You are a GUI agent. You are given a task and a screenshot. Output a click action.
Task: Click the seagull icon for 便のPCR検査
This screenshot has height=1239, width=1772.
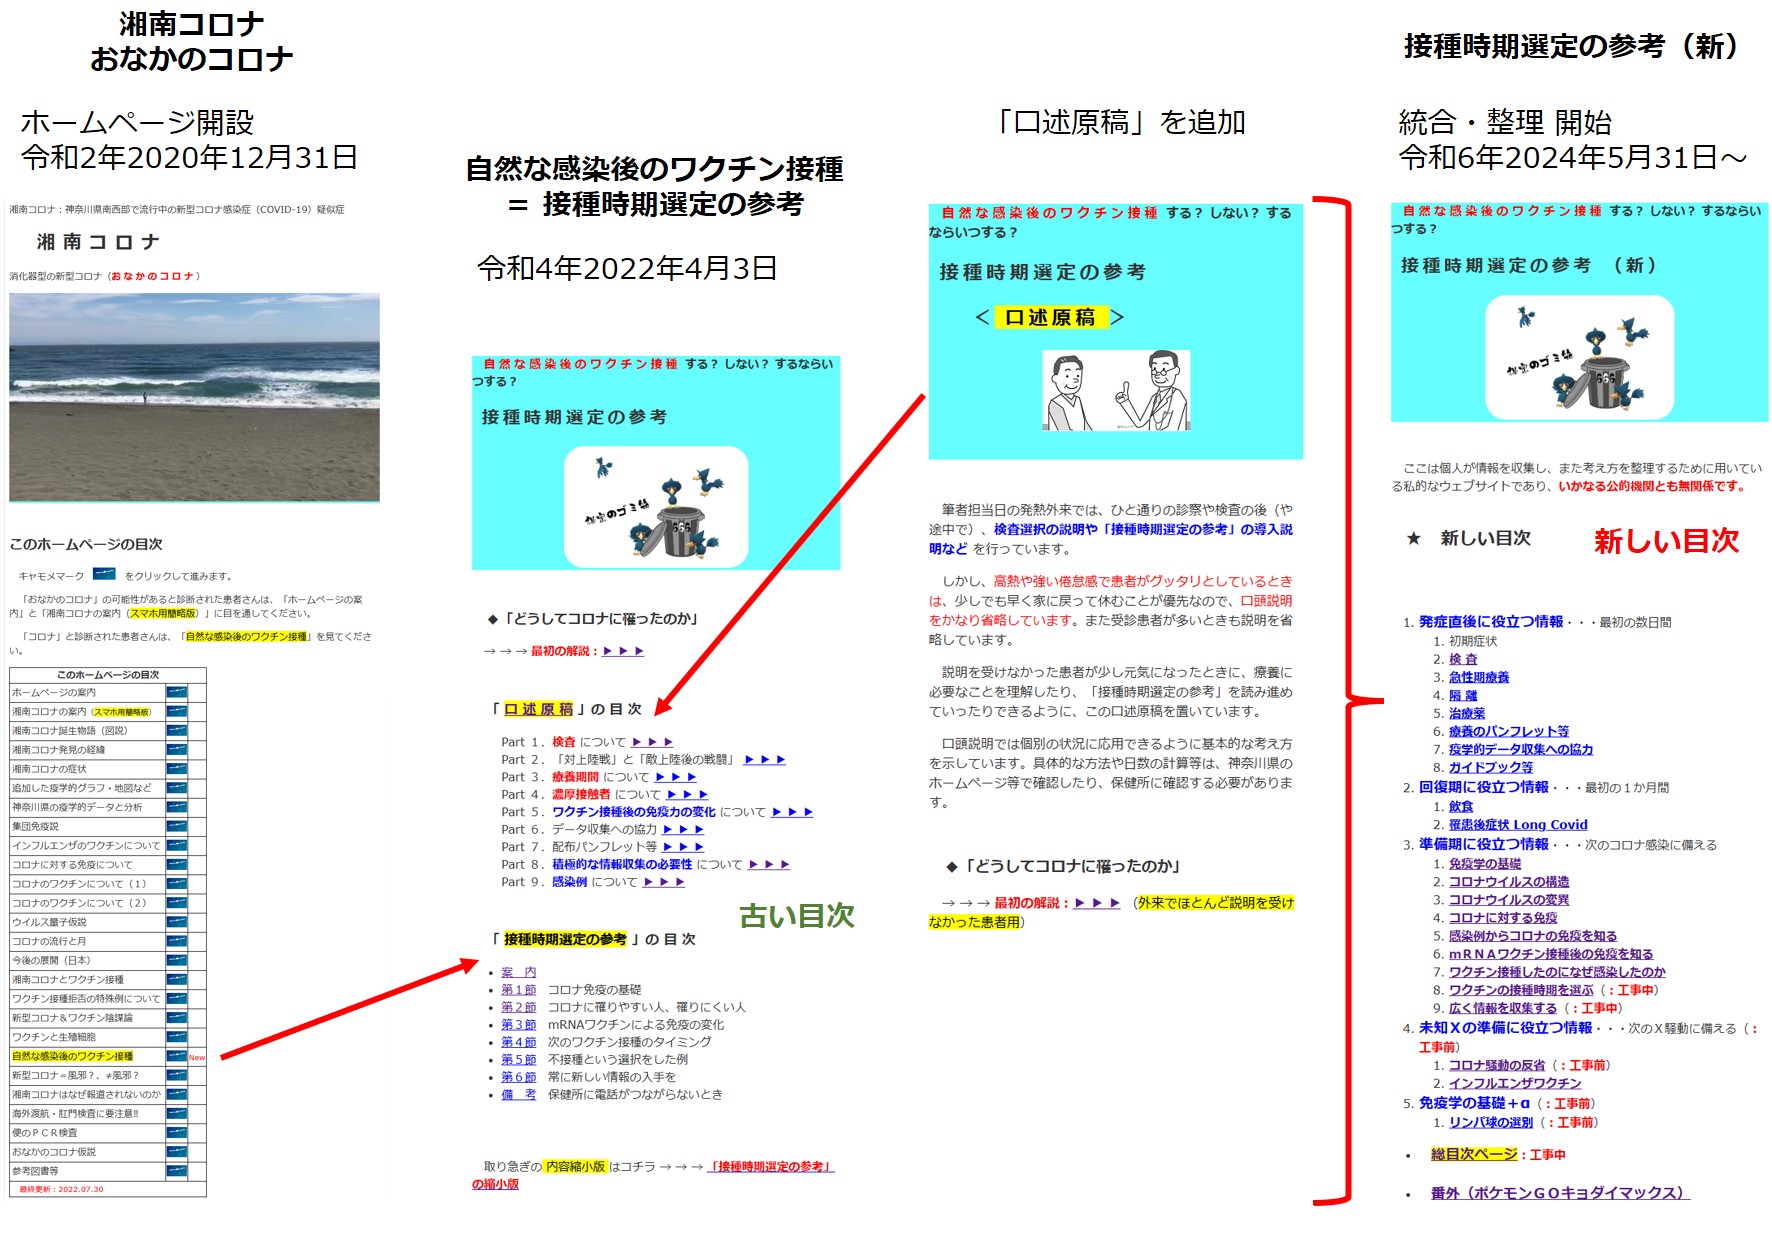coord(176,1133)
